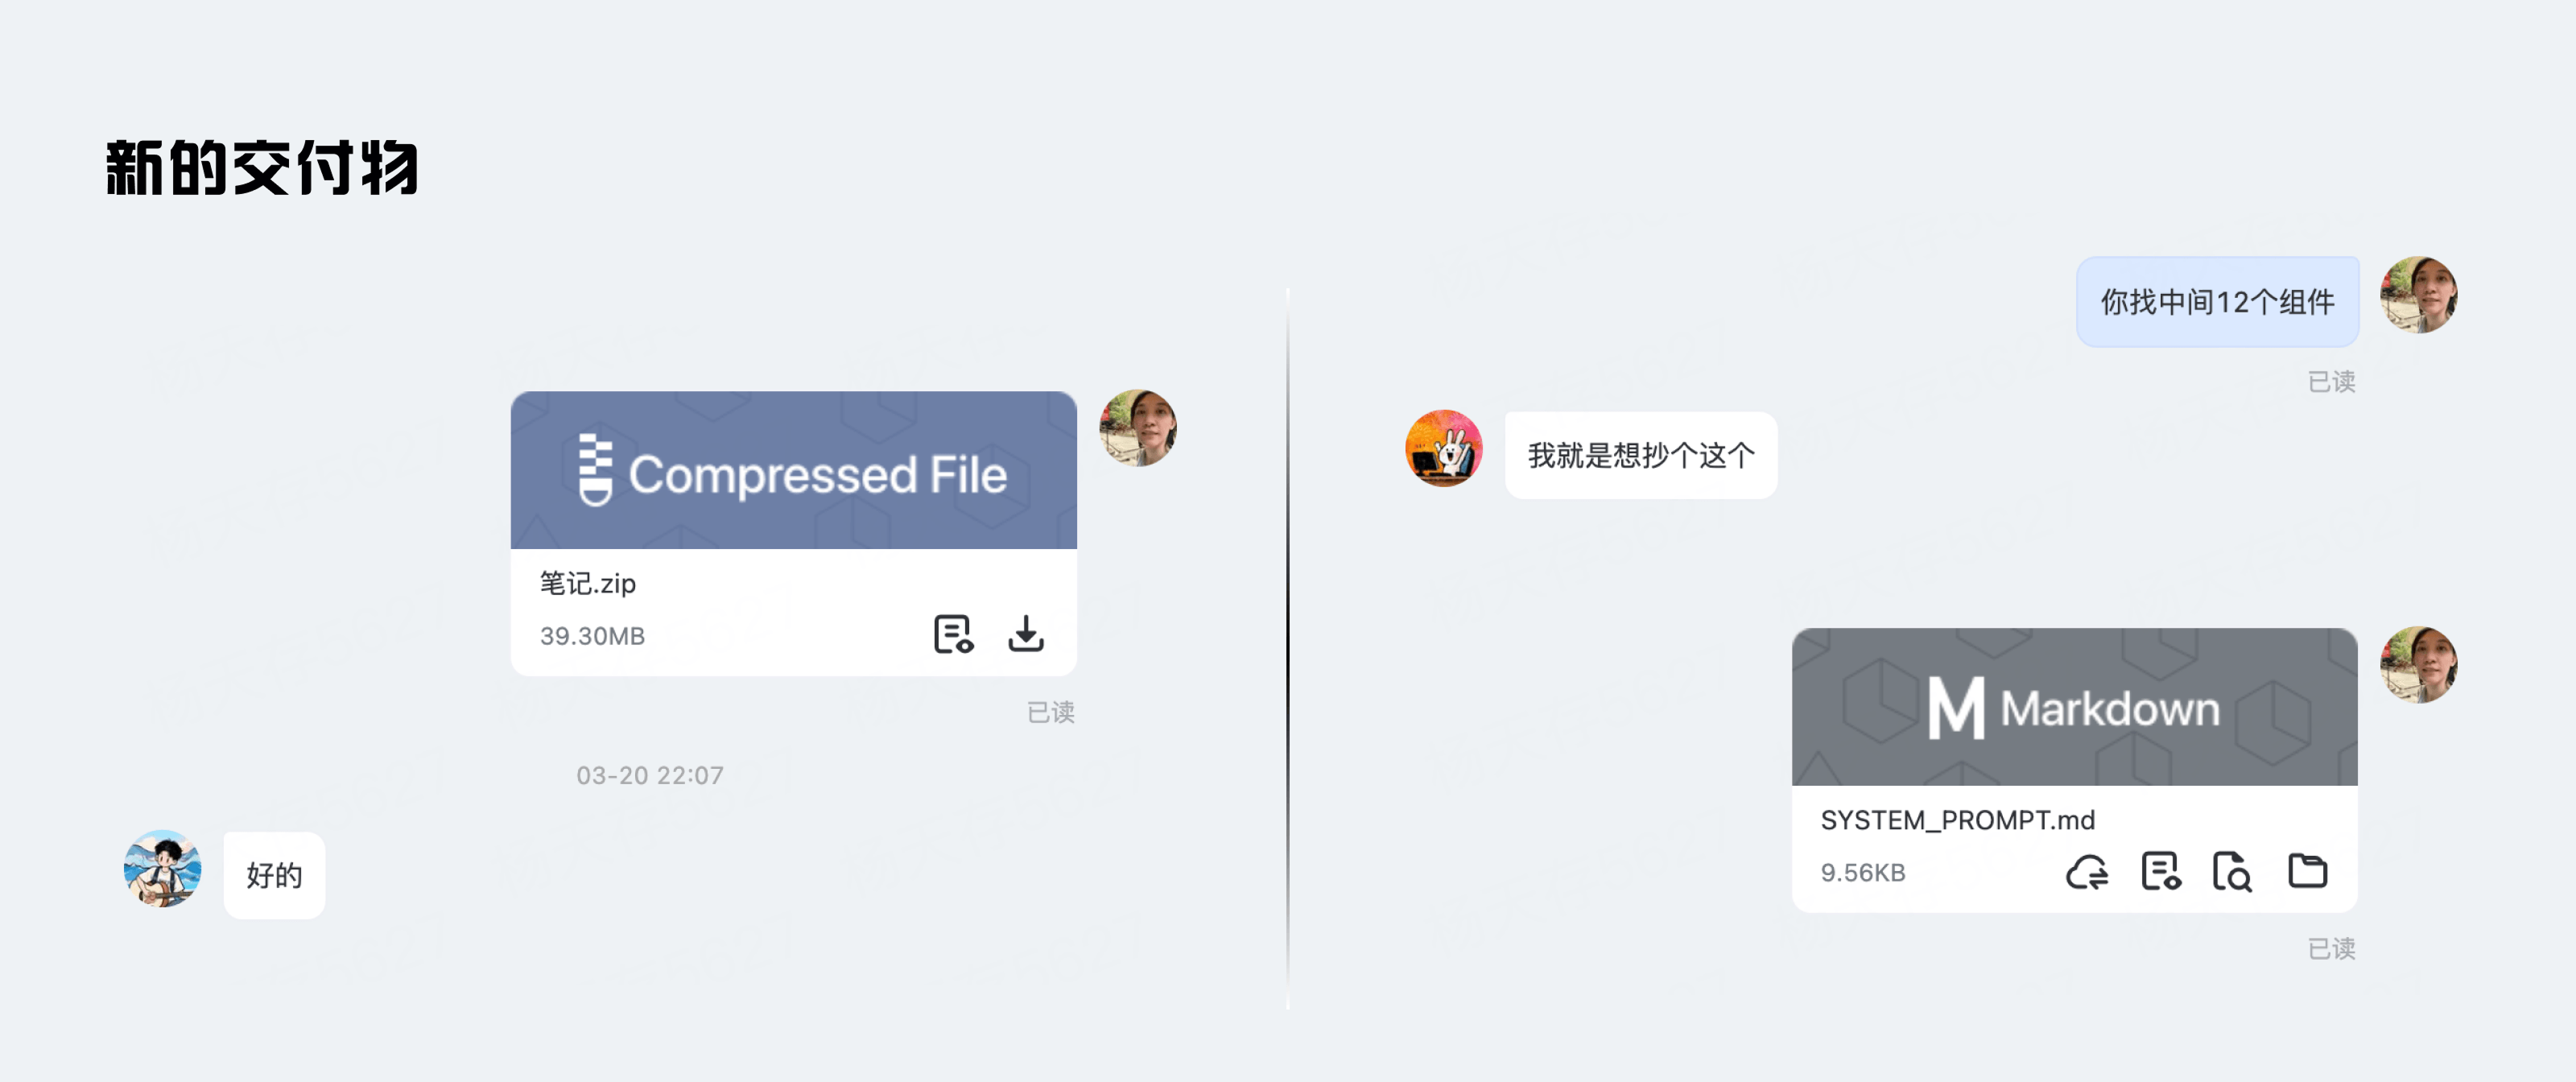
Task: Click the cloud sync icon on SYSTEM_PROMPT.md card
Action: pos(2087,872)
